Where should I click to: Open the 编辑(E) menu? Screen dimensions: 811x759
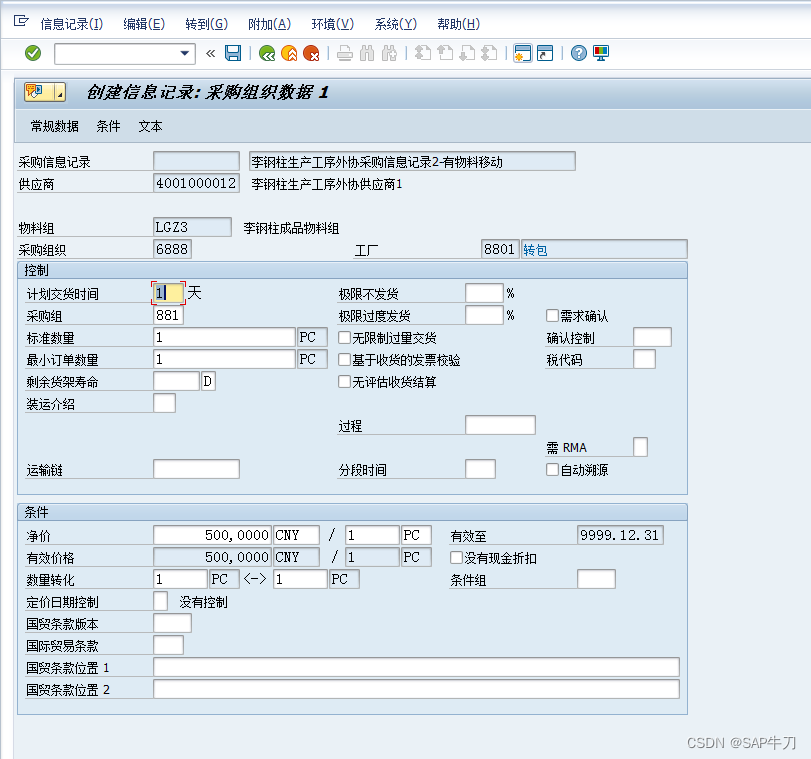click(x=144, y=24)
